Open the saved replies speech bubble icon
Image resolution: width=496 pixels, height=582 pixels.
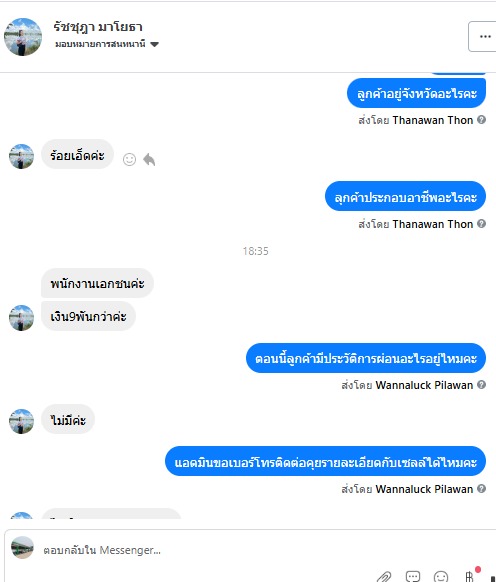point(413,576)
